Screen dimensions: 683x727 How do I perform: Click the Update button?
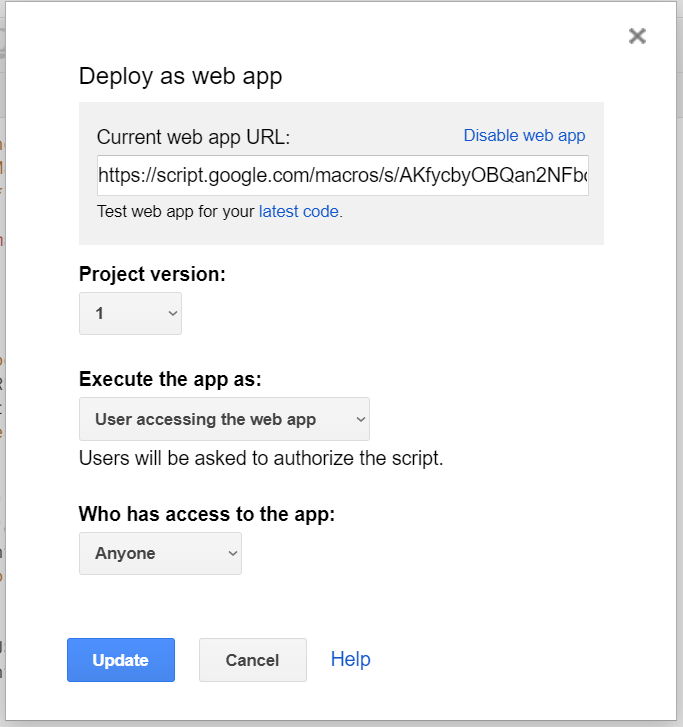pyautogui.click(x=121, y=660)
